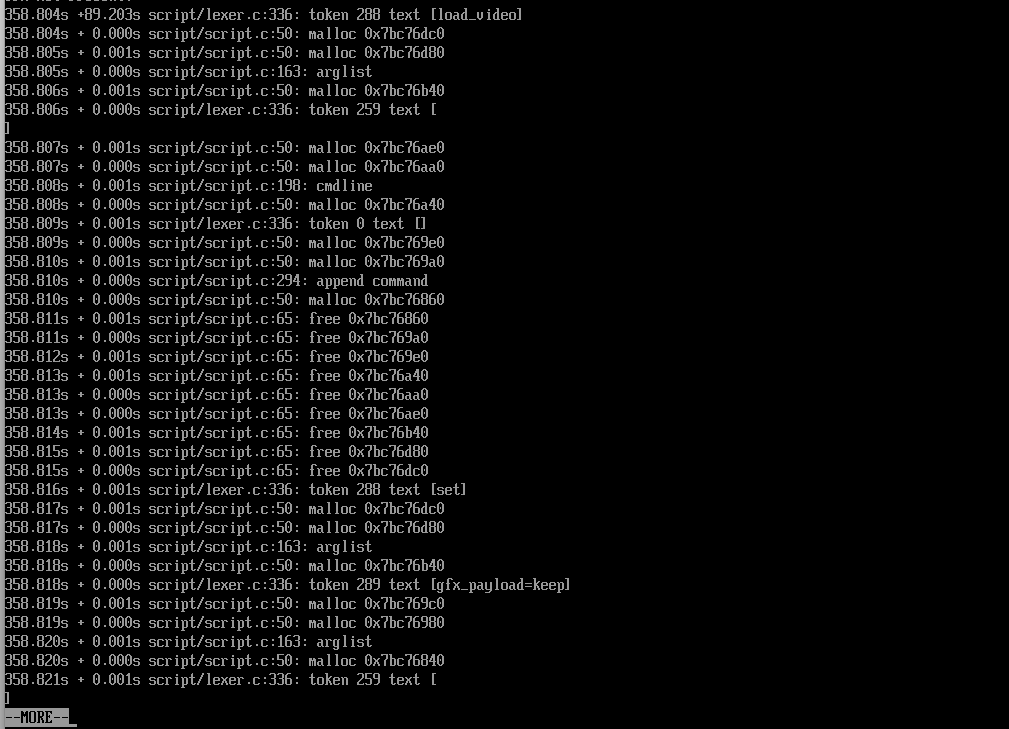Viewport: 1009px width, 729px height.
Task: Click the script.c:198 cmdline log line
Action: tap(188, 186)
